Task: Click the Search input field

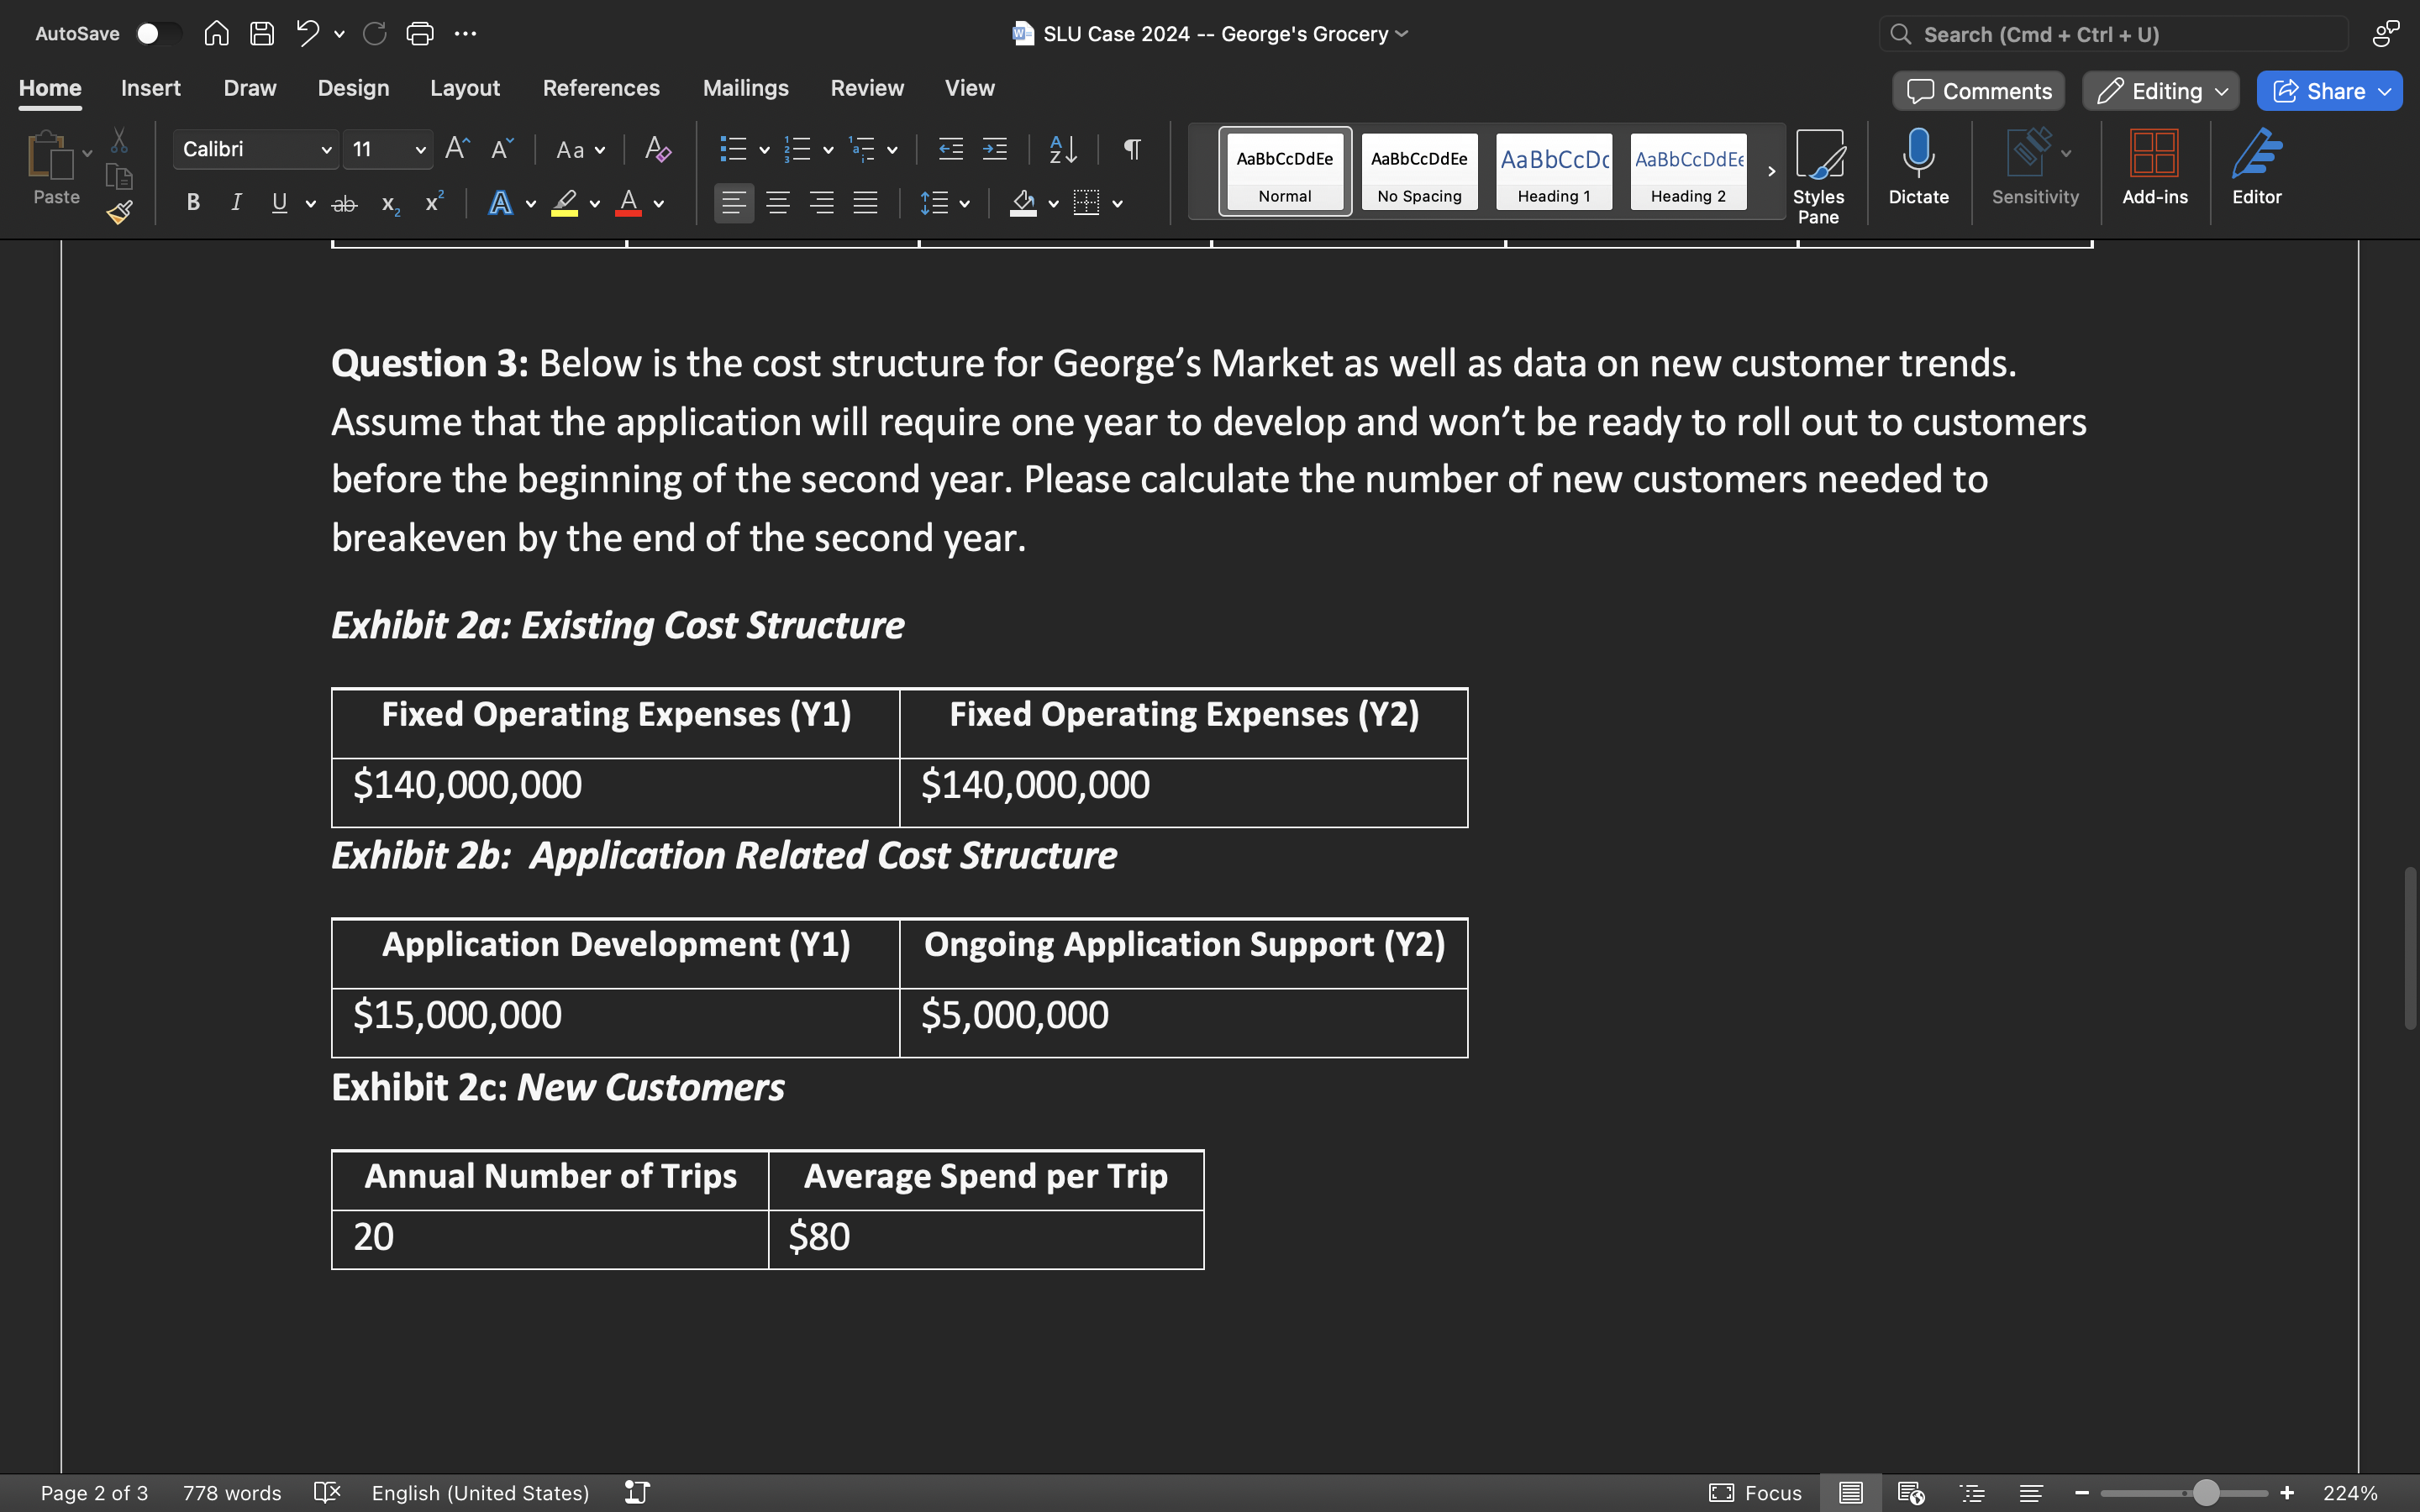Action: click(2120, 34)
